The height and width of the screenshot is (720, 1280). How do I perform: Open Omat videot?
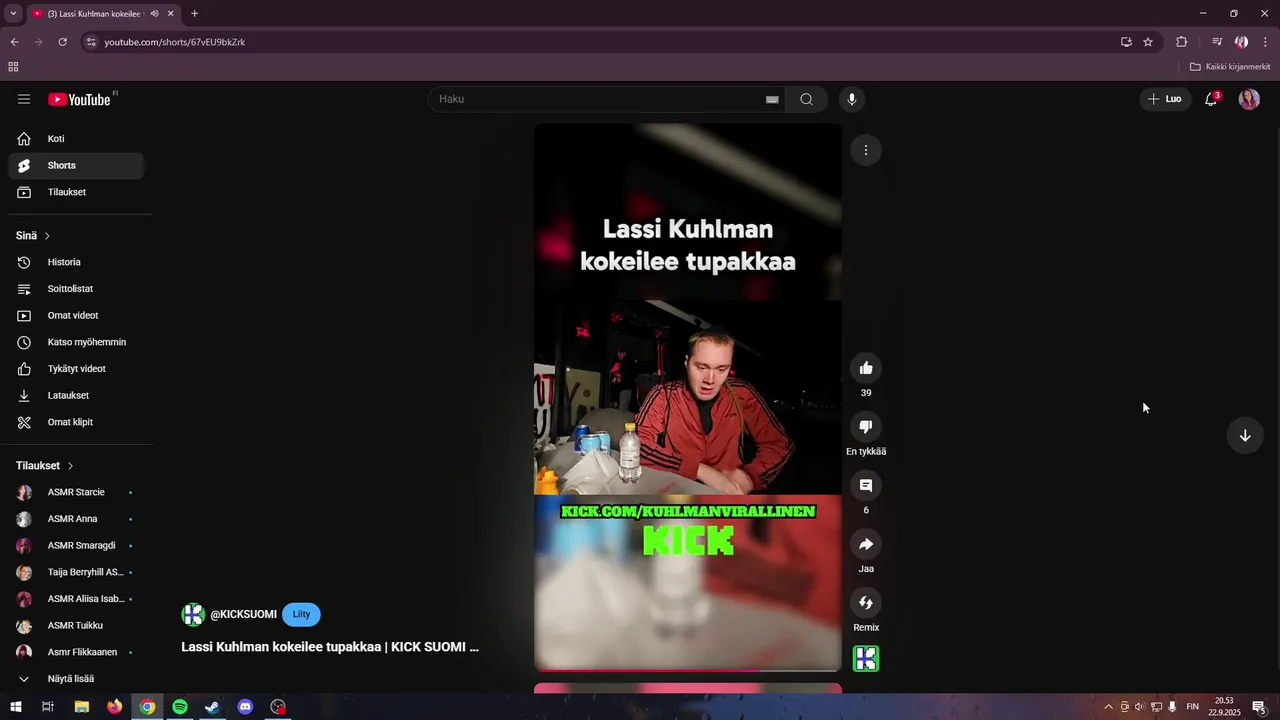click(76, 315)
